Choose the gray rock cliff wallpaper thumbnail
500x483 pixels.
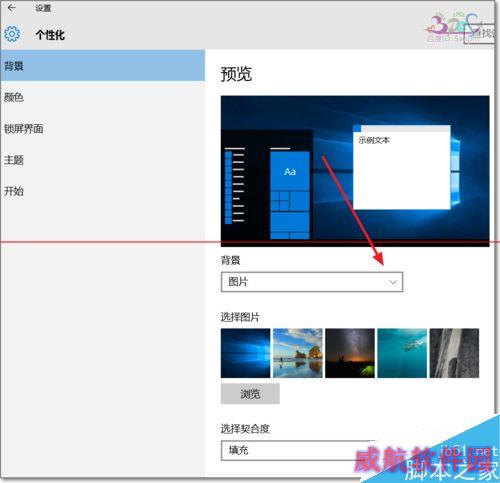(x=454, y=353)
